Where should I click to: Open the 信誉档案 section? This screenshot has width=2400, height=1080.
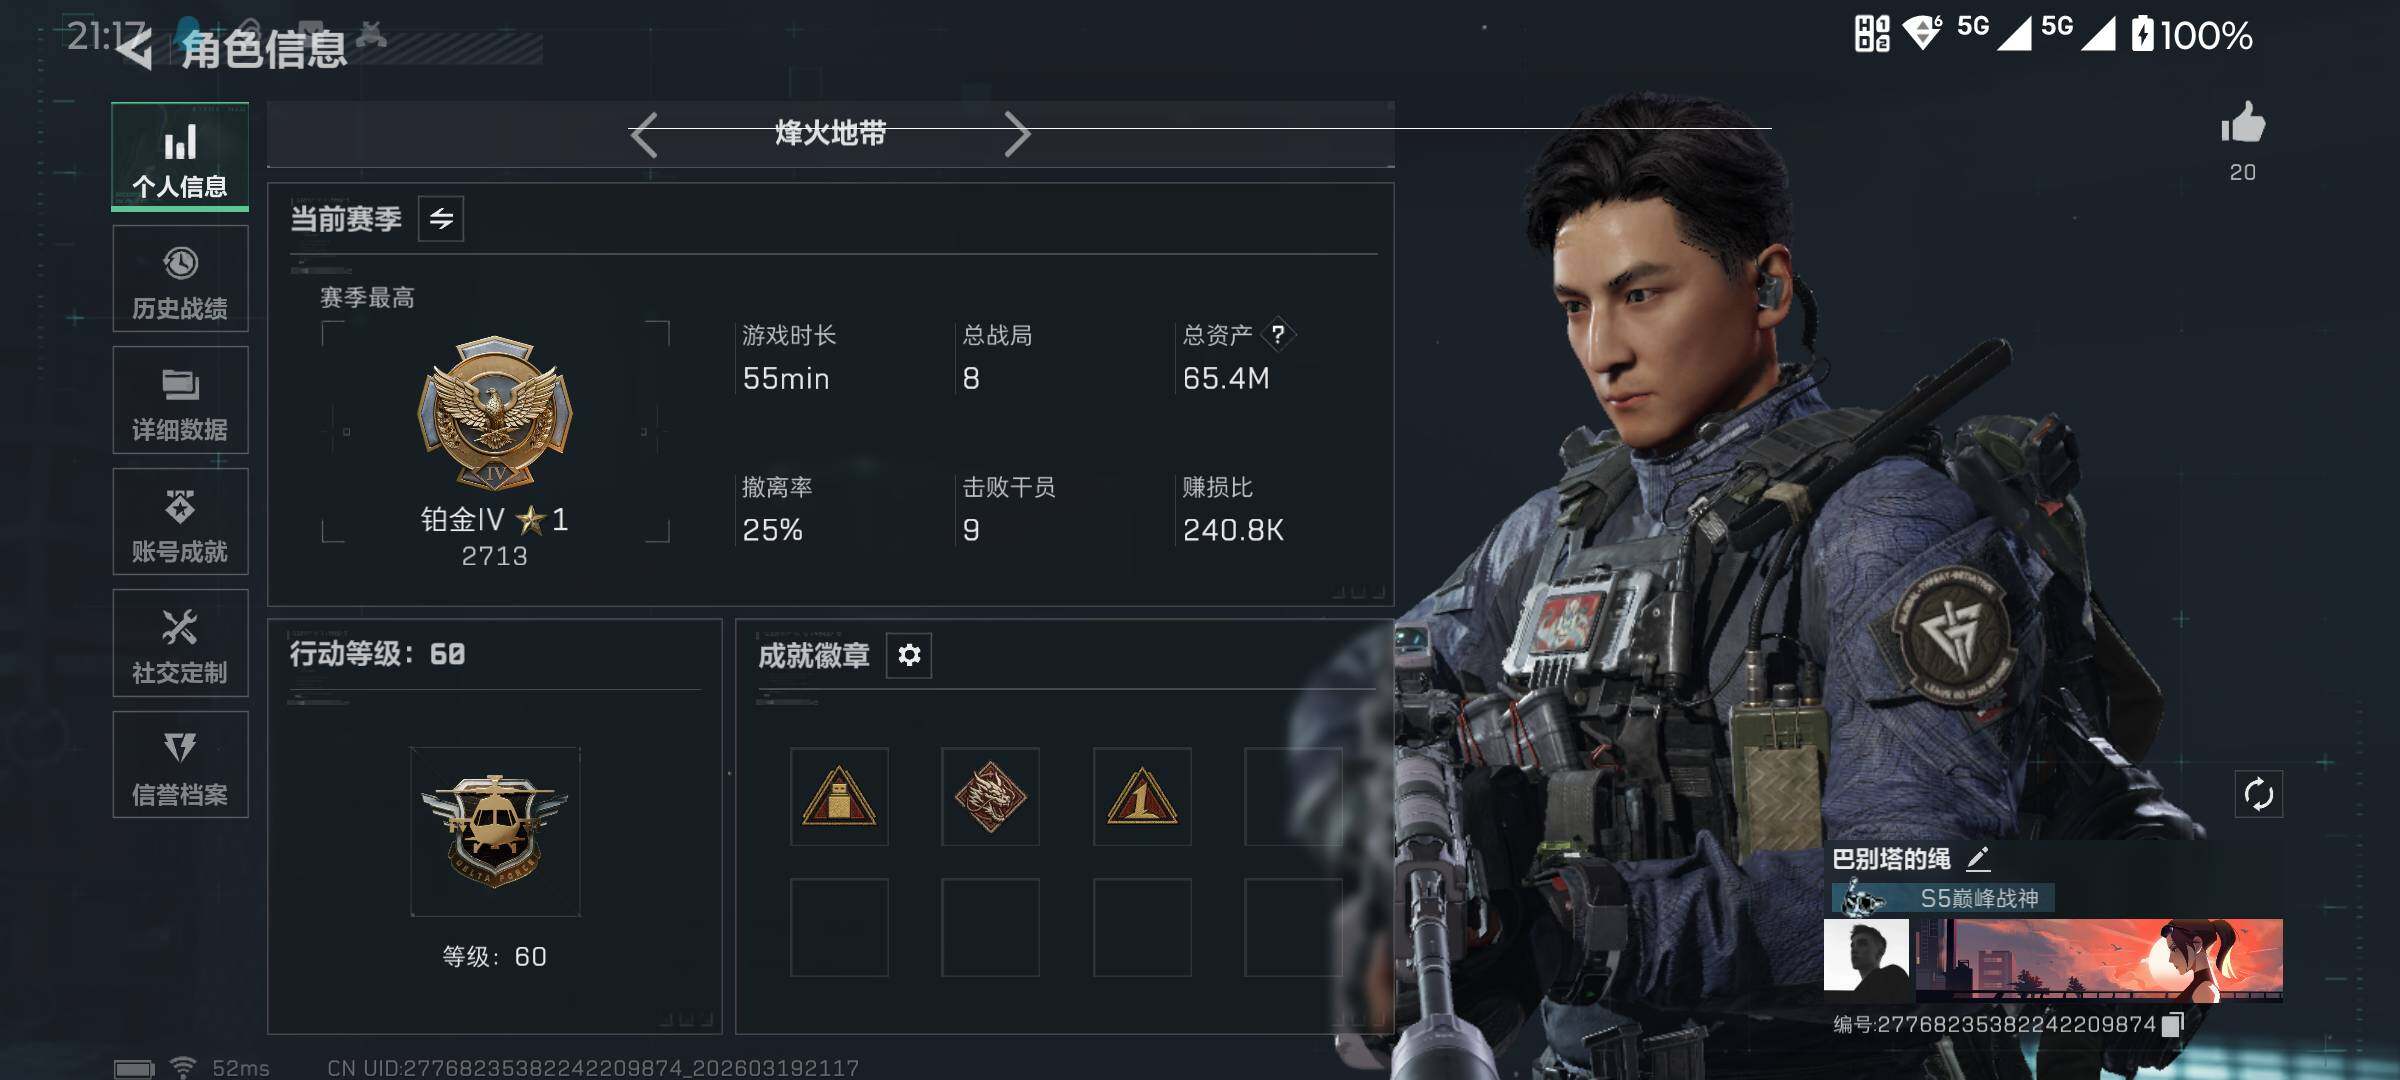click(180, 765)
